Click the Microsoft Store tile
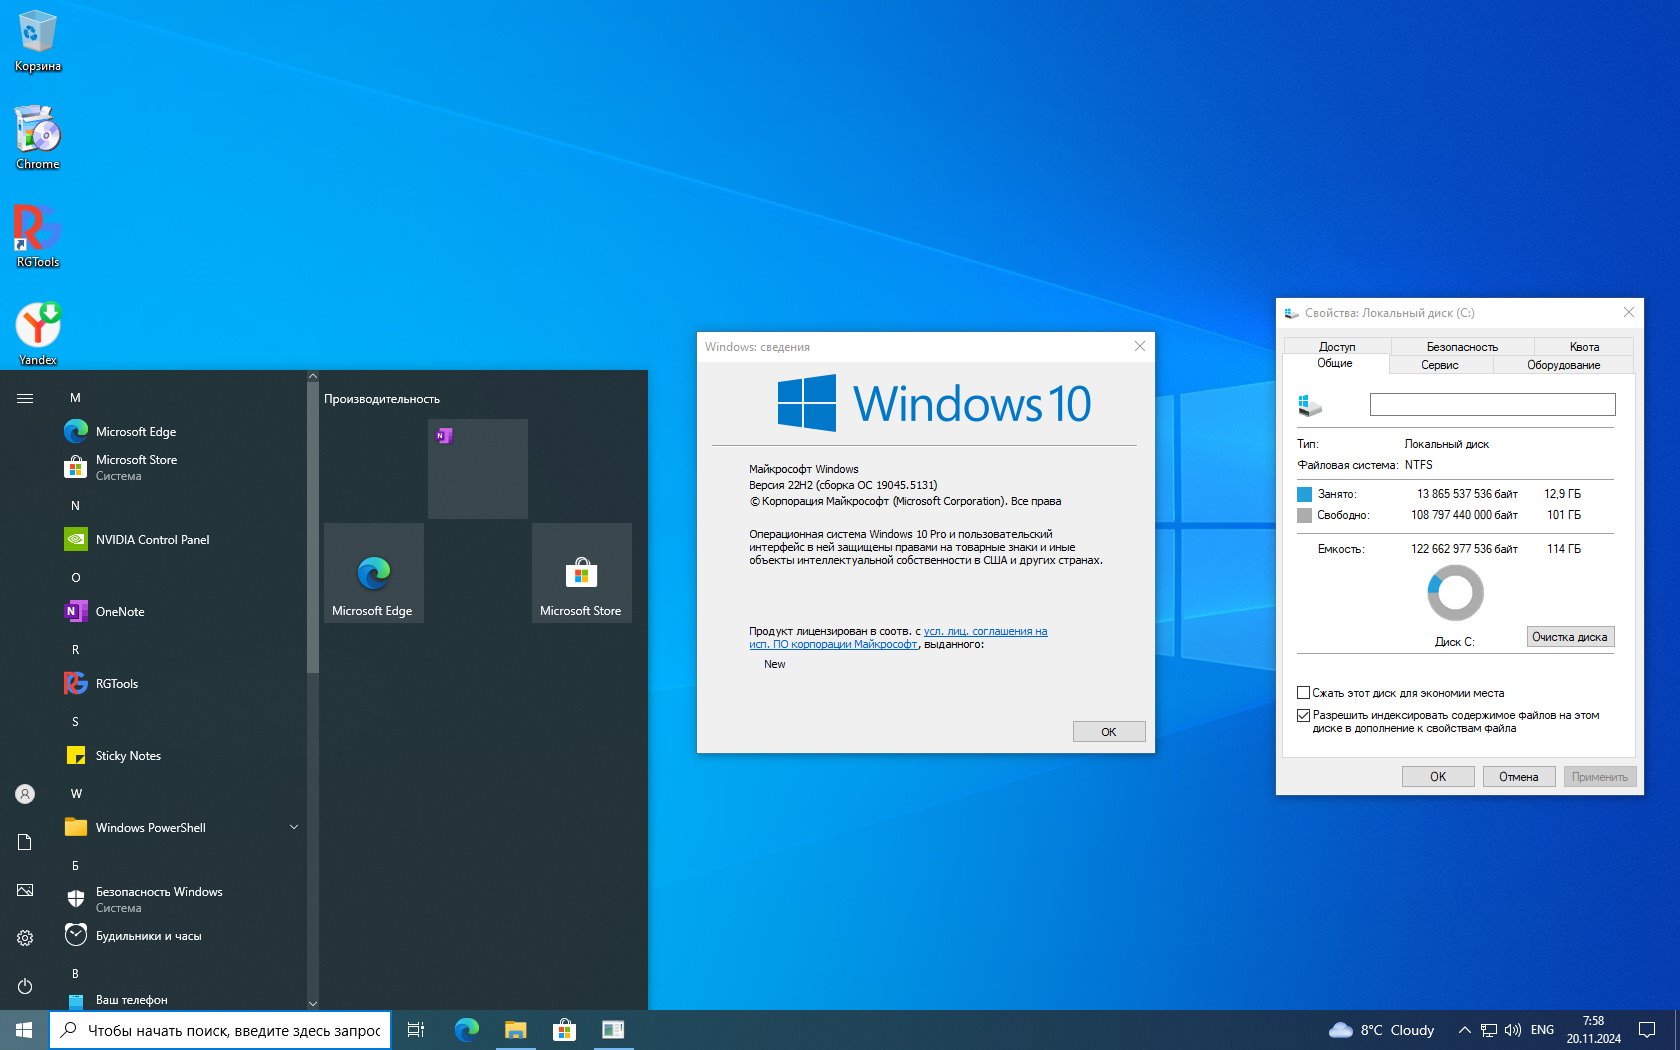1680x1050 pixels. click(581, 573)
